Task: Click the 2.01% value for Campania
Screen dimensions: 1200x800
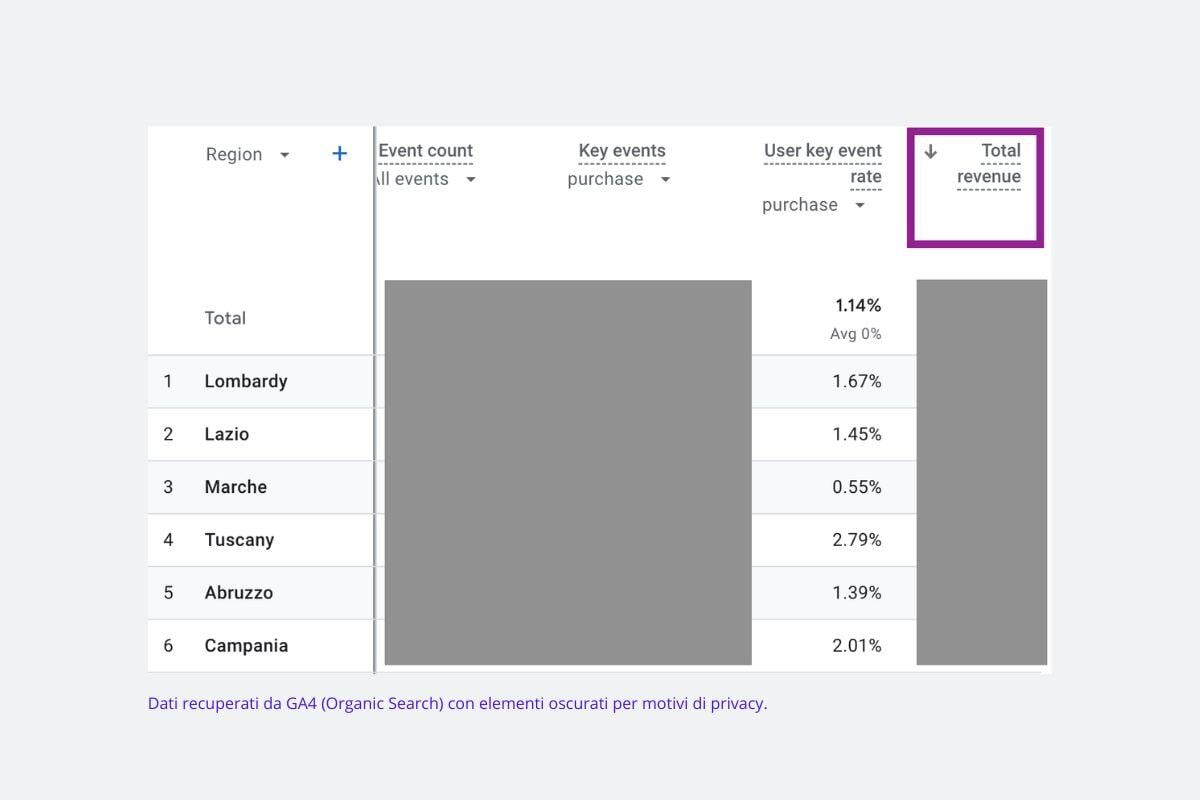Action: point(857,646)
